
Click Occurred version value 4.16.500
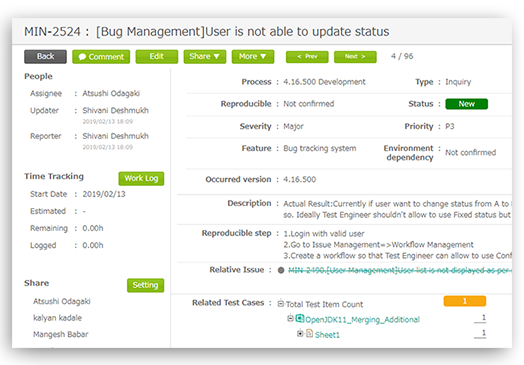tap(299, 179)
